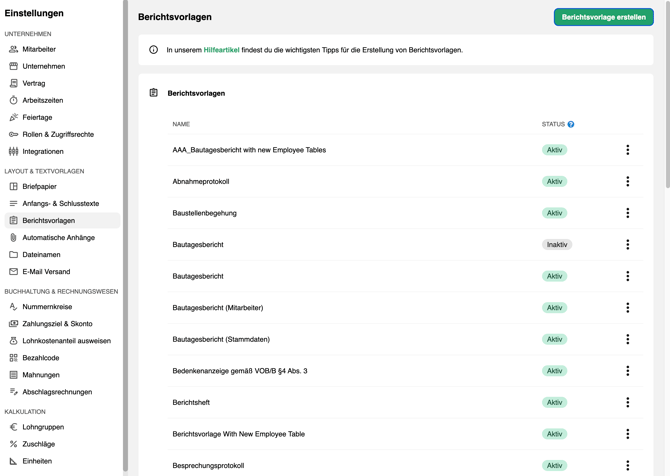This screenshot has height=476, width=670.
Task: Click the Vertrag document icon
Action: (14, 83)
